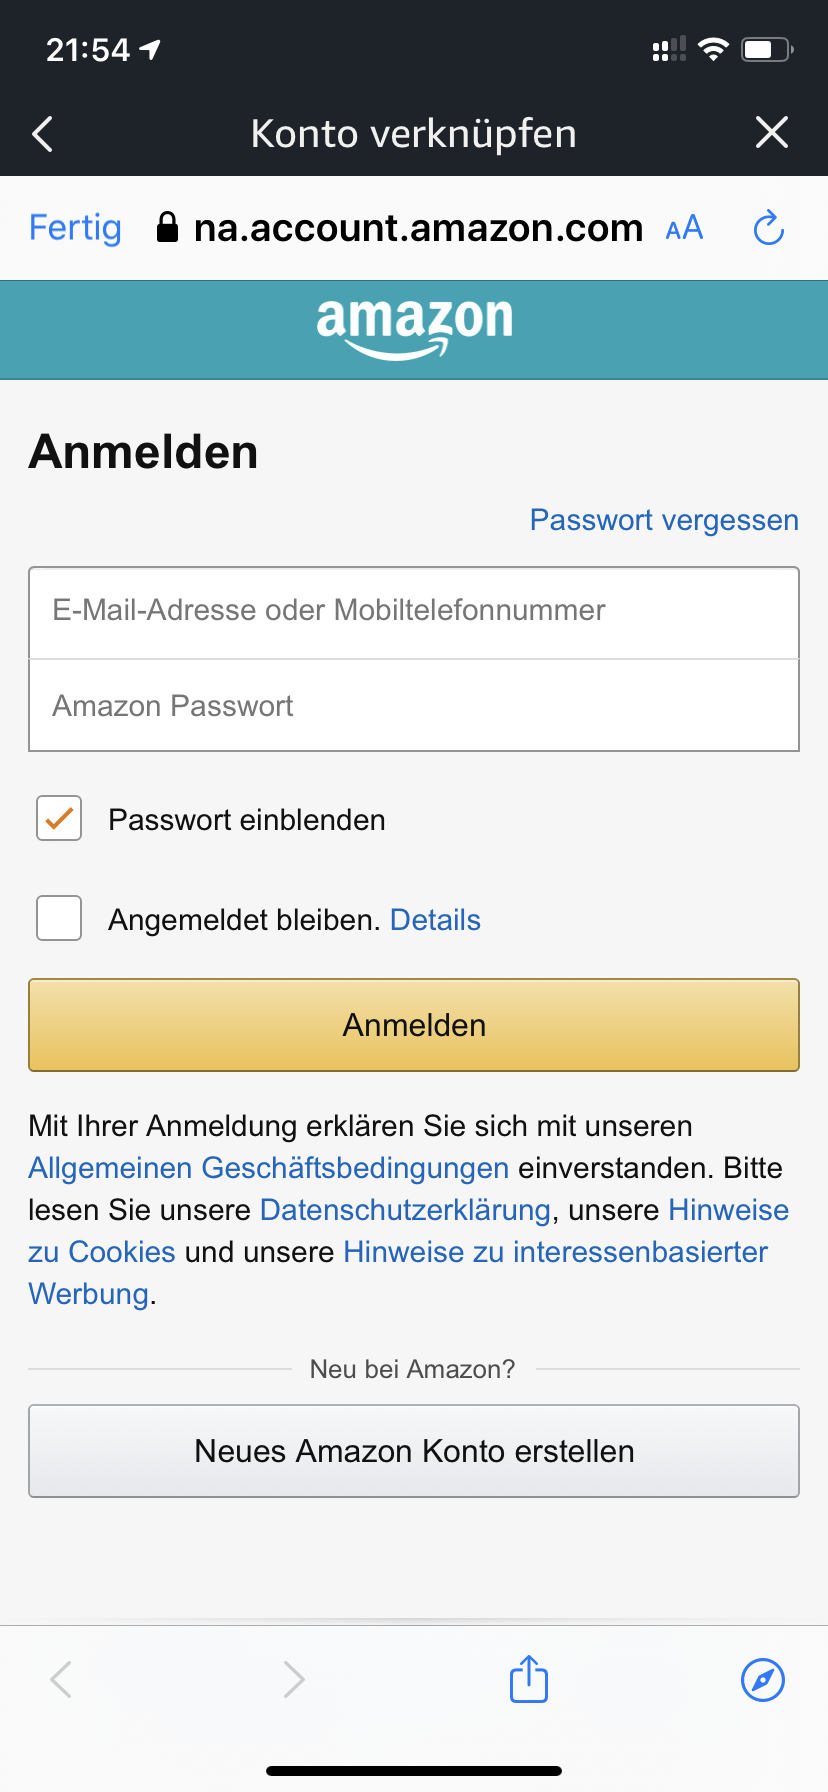Tap the reload page icon
The height and width of the screenshot is (1792, 828).
pos(768,228)
